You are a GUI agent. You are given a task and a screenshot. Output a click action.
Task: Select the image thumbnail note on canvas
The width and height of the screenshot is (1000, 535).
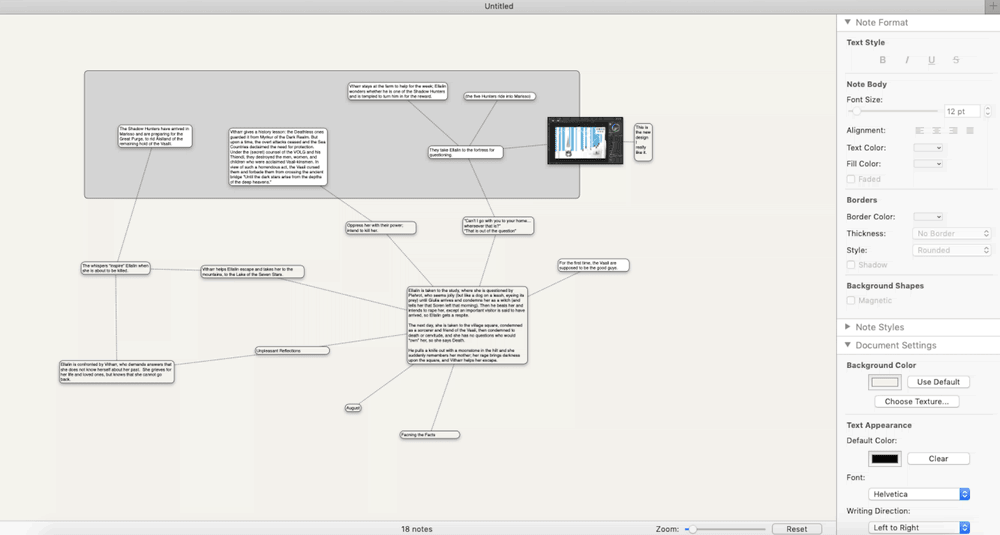click(585, 141)
